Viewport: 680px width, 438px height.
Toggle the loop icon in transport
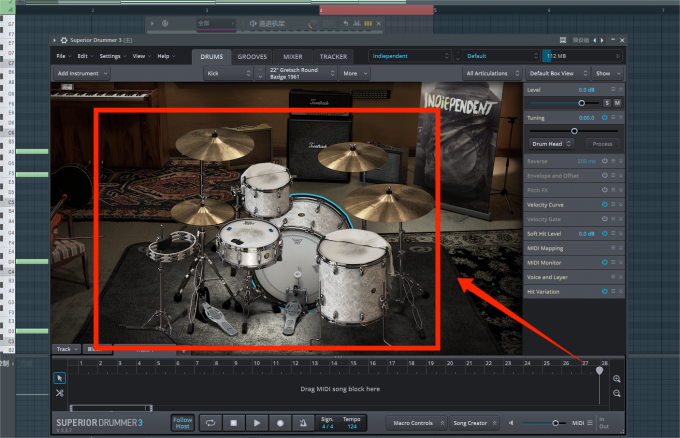click(x=211, y=423)
